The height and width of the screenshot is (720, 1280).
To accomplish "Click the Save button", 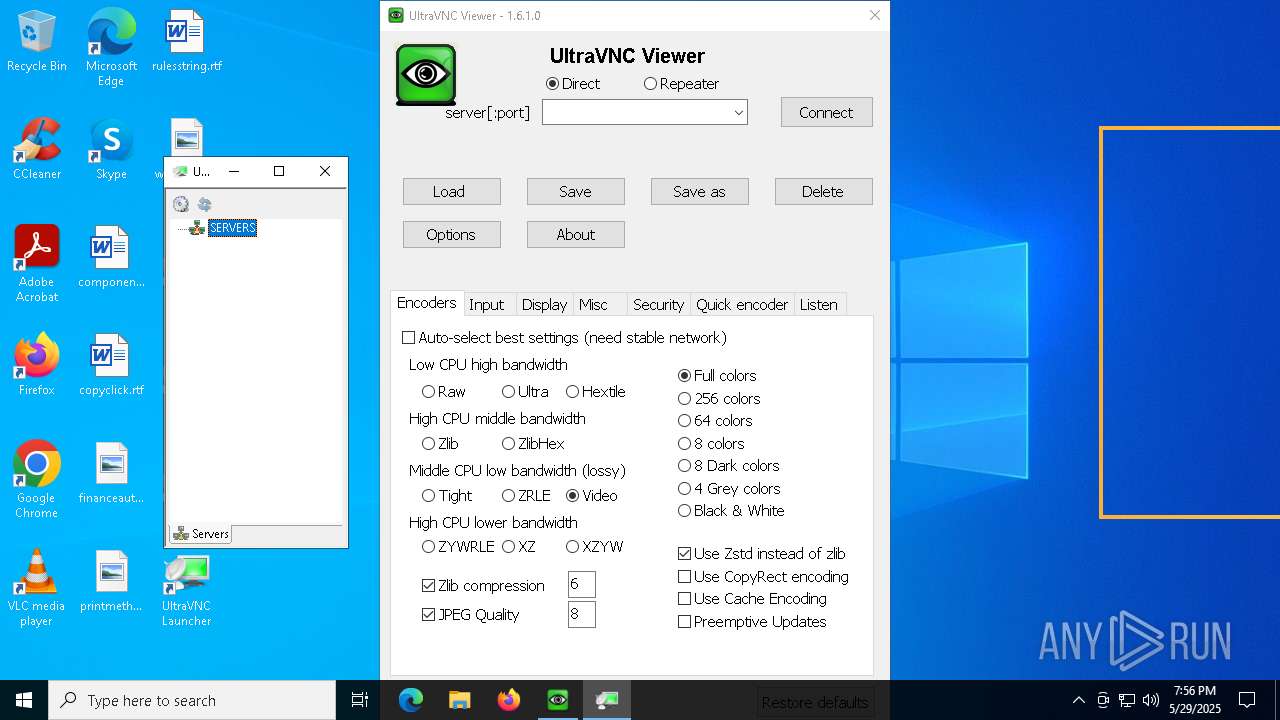I will [x=575, y=191].
